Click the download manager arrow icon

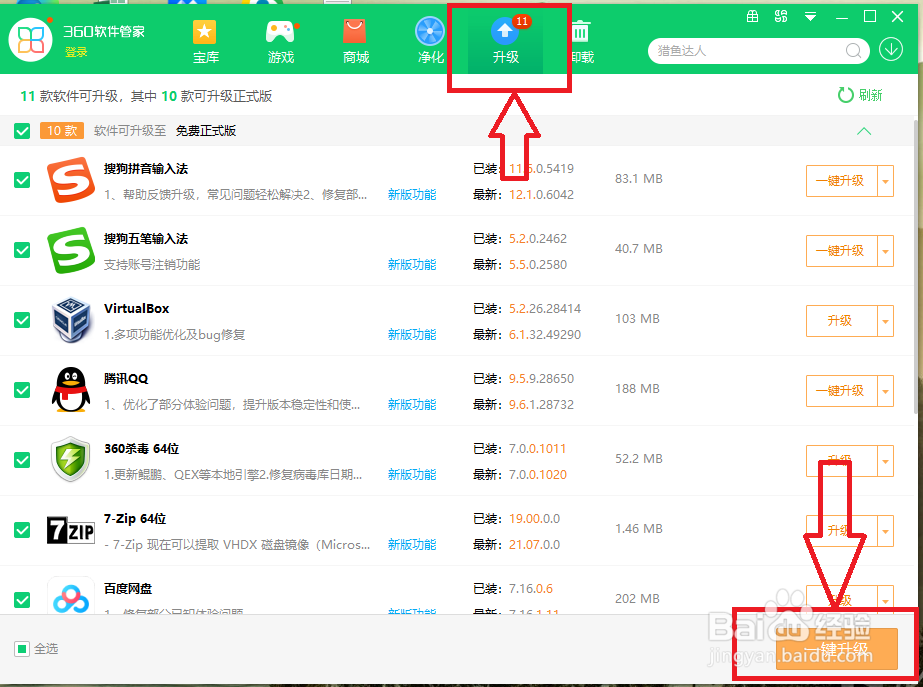tap(891, 49)
